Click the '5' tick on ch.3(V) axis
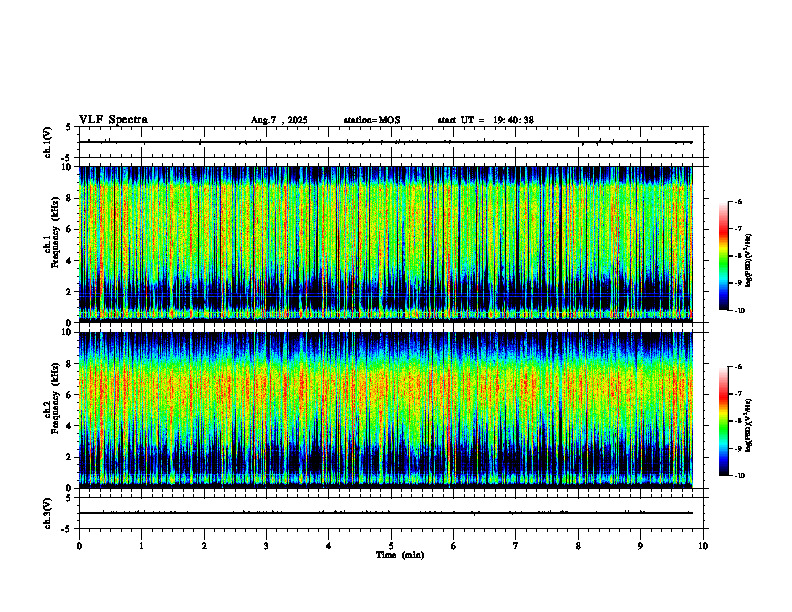This screenshot has height=612, width=792. click(68, 498)
